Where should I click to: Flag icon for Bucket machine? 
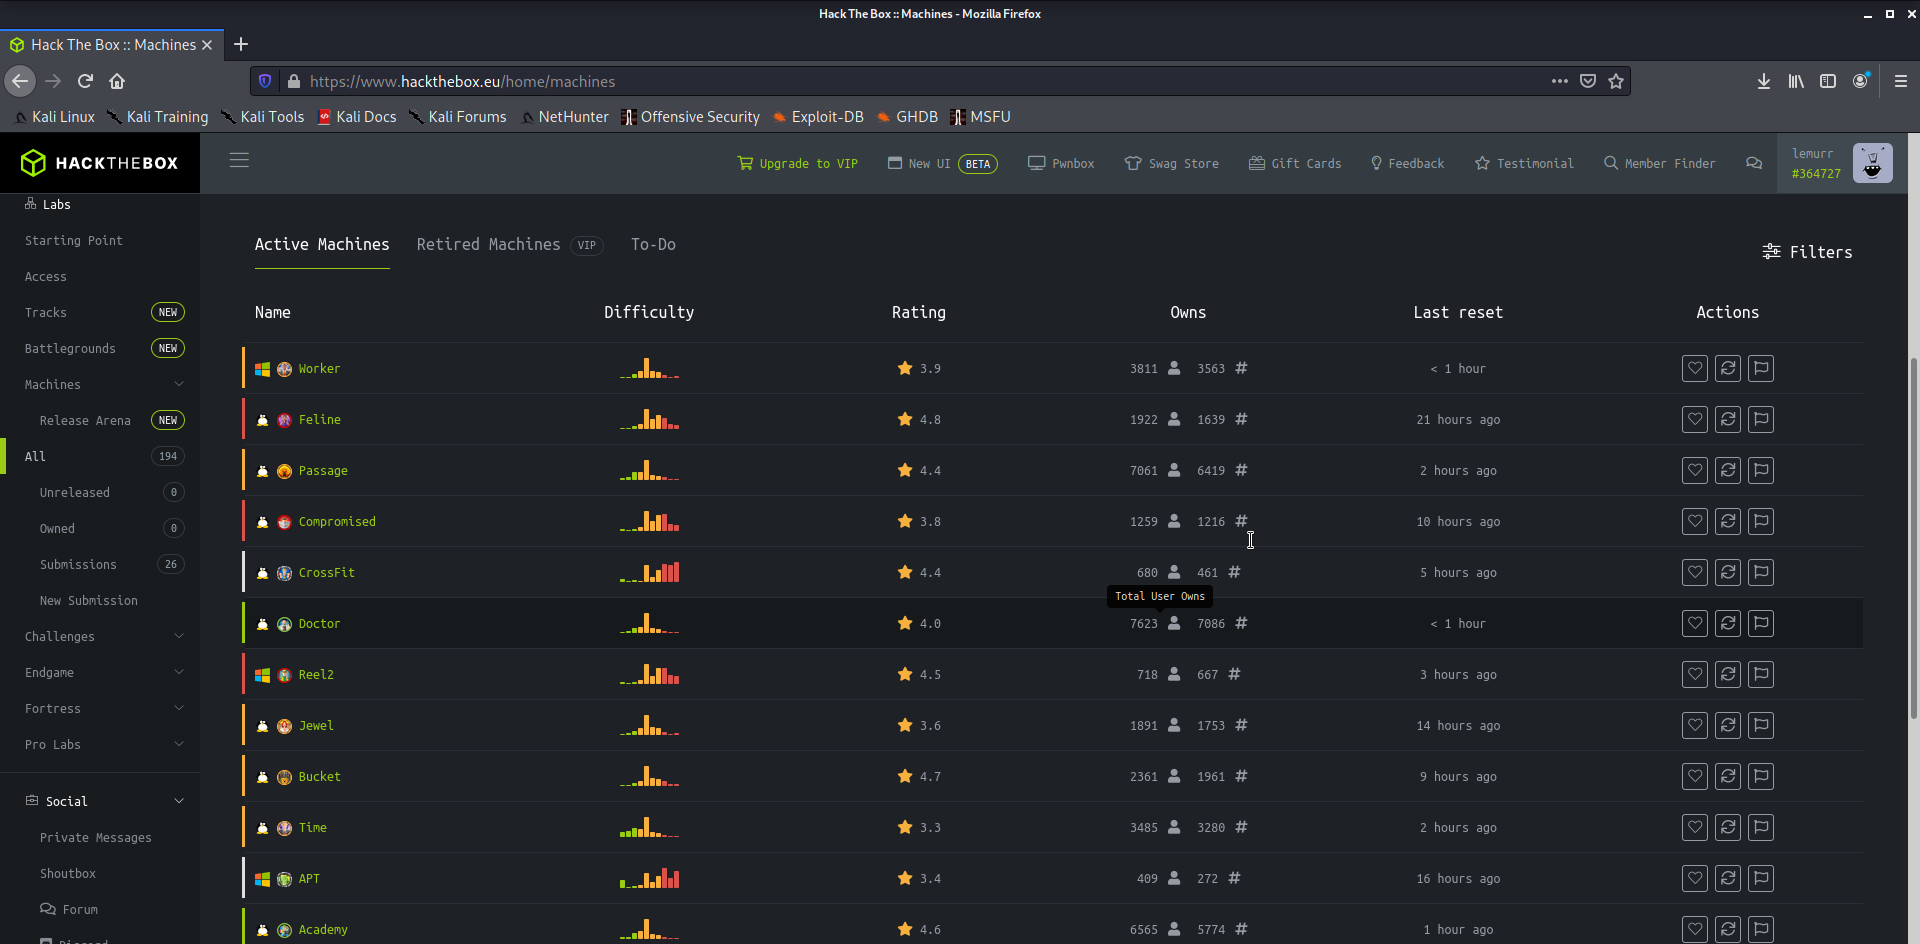click(1760, 776)
